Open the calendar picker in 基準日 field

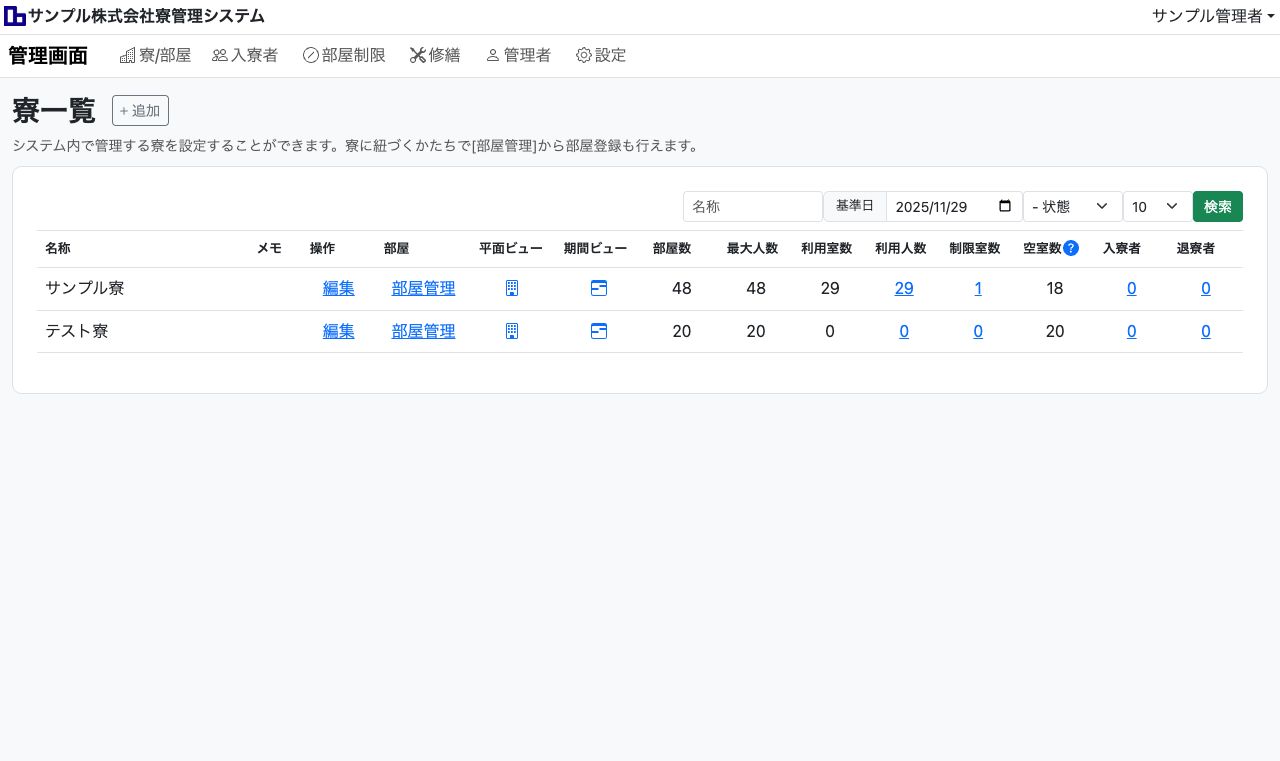pyautogui.click(x=1005, y=206)
